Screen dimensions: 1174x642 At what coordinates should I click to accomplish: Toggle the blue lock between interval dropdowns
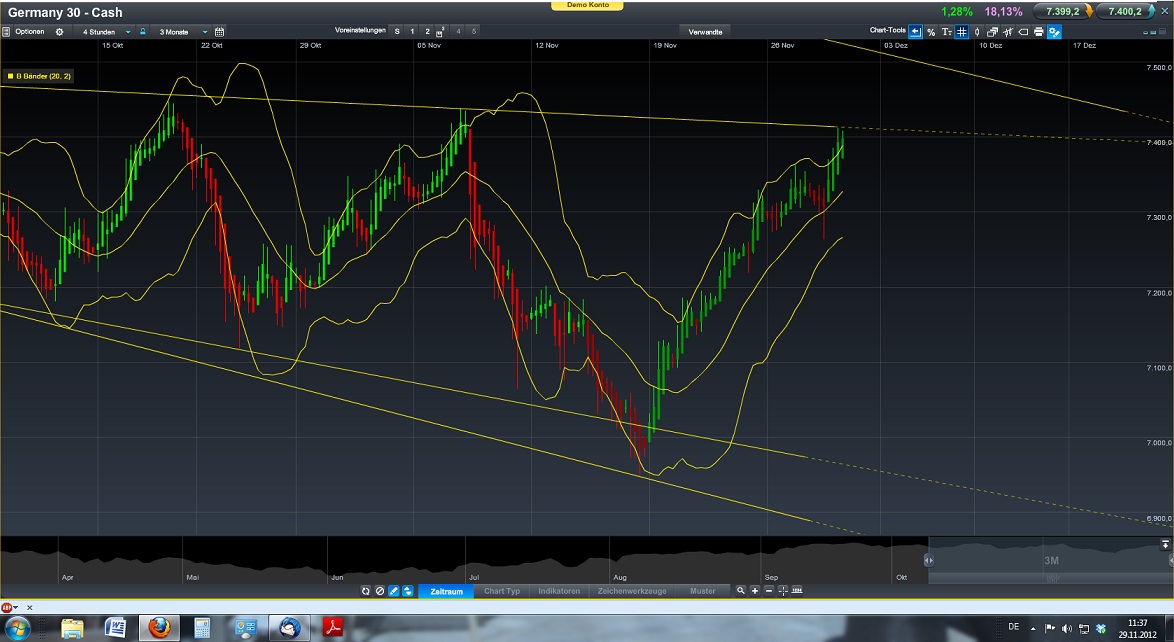point(142,32)
